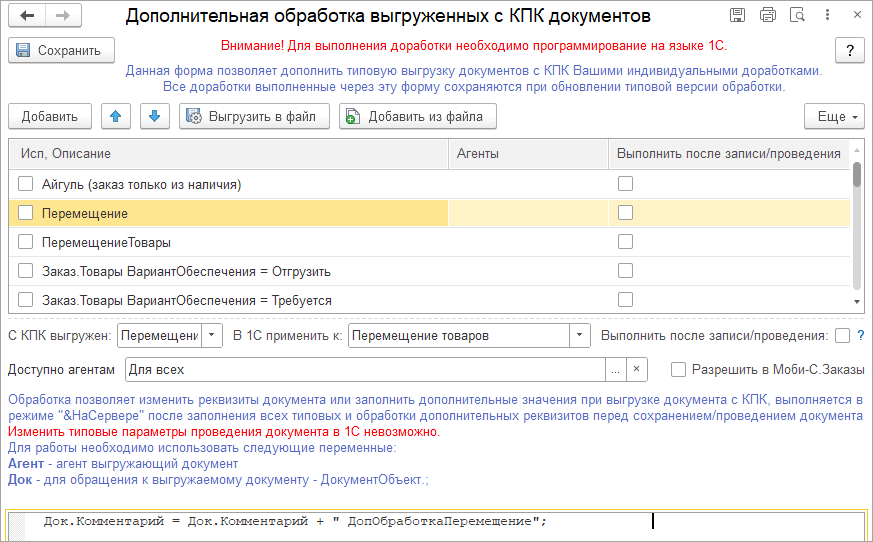The height and width of the screenshot is (542, 873).
Task: Click the blue question mark hint icon
Action: (860, 336)
